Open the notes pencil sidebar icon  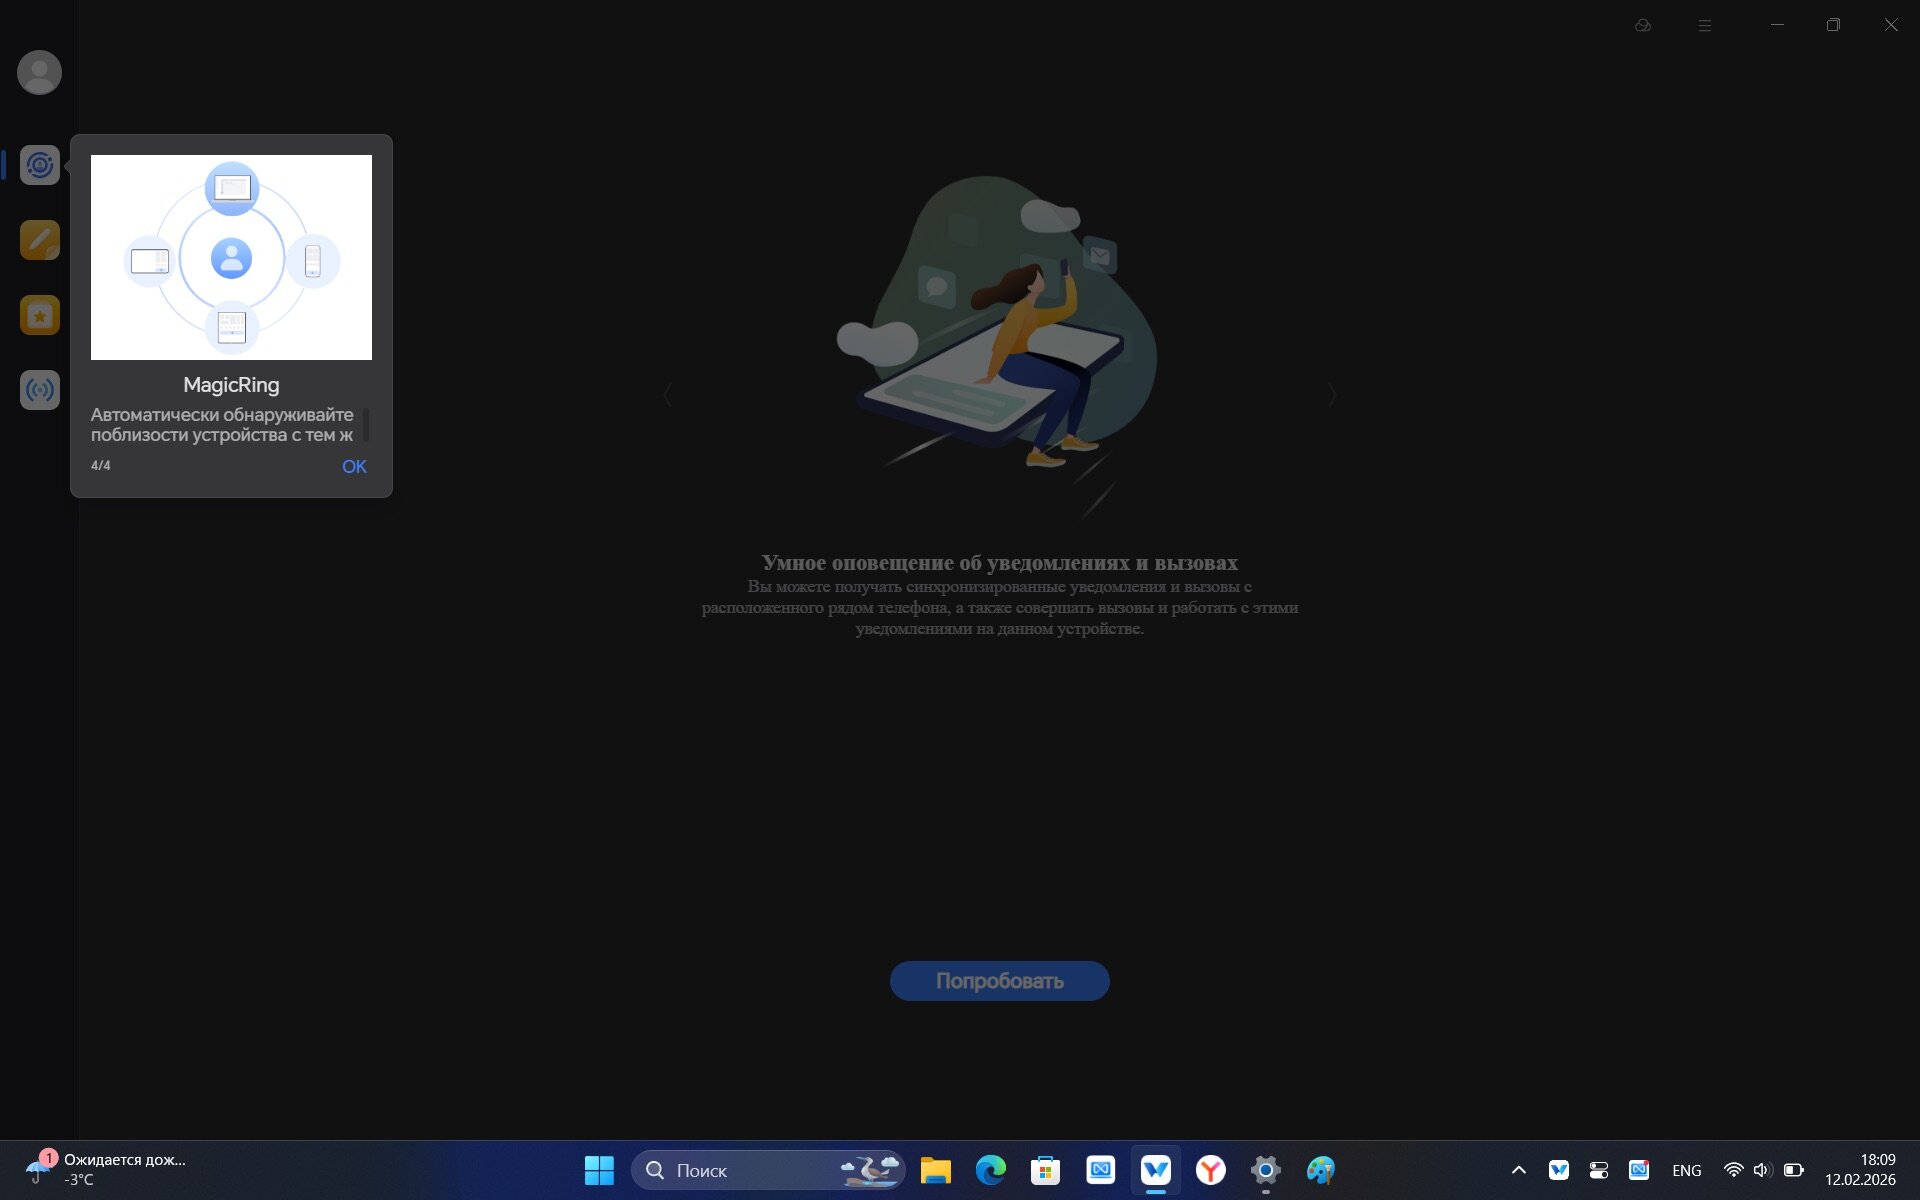coord(40,240)
